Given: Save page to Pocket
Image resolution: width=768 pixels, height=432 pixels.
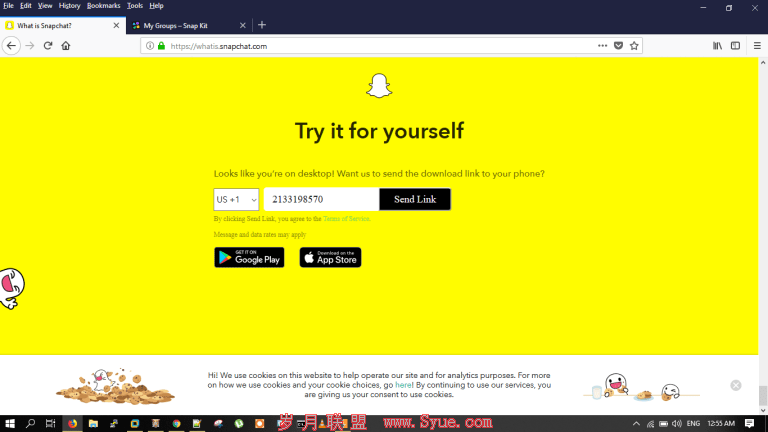Looking at the screenshot, I should coord(619,46).
